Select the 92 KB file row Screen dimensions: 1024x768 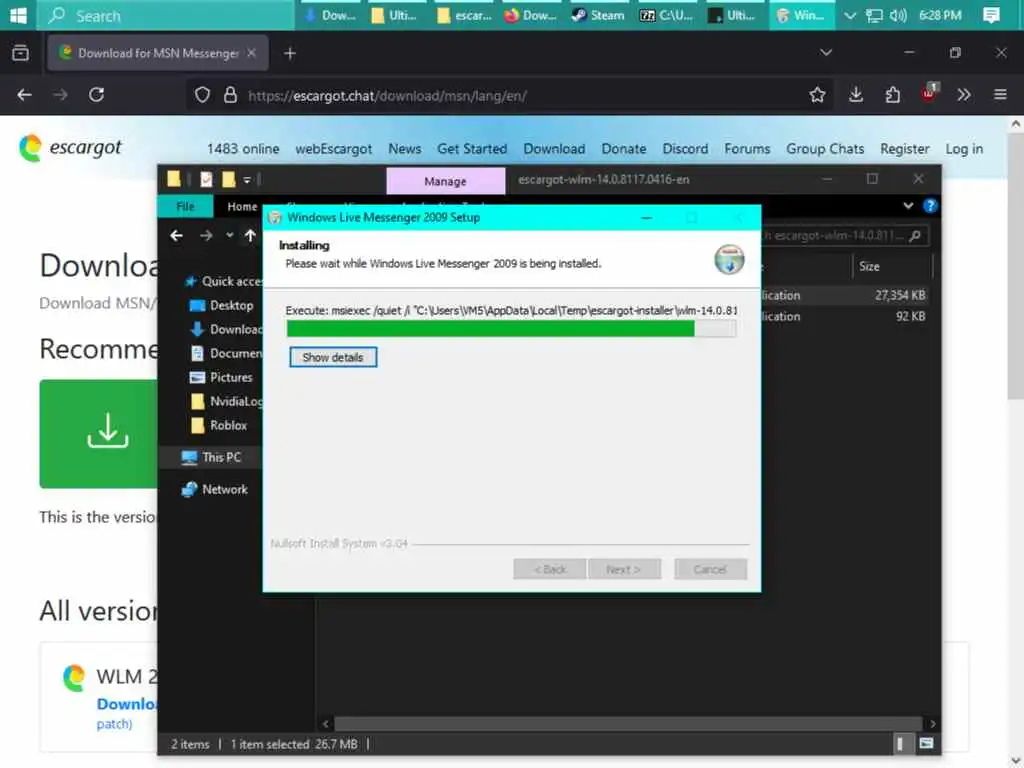(847, 316)
